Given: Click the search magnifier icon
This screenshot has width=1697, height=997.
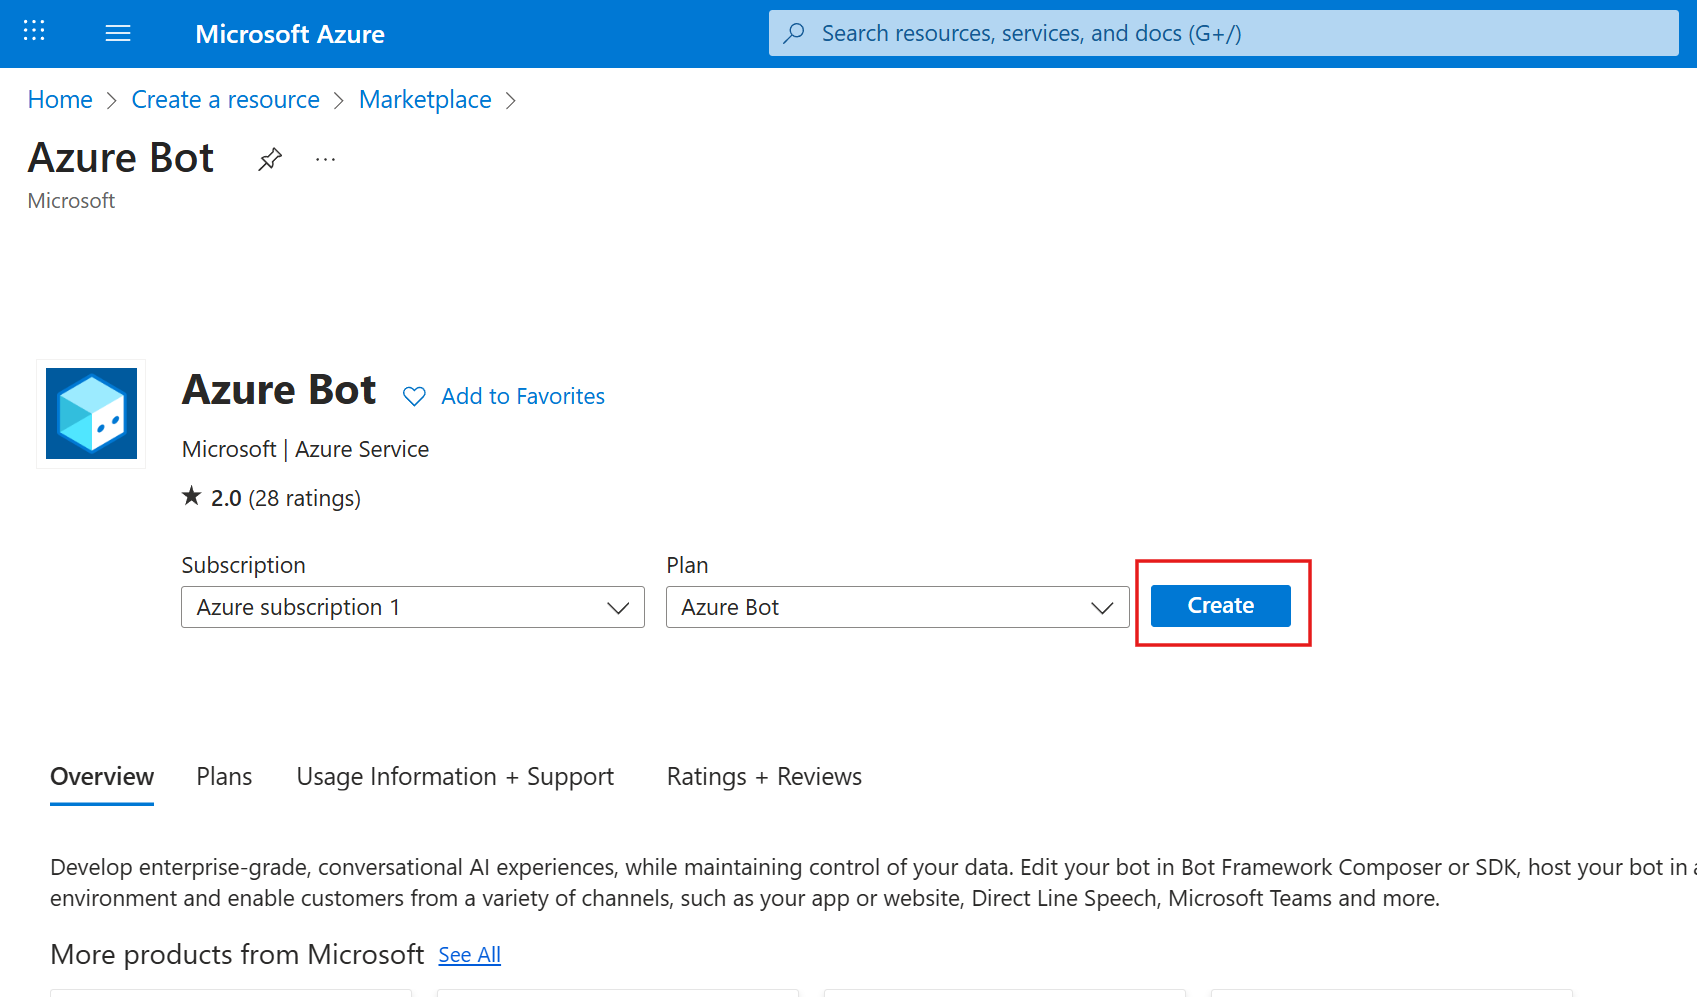Looking at the screenshot, I should [793, 33].
